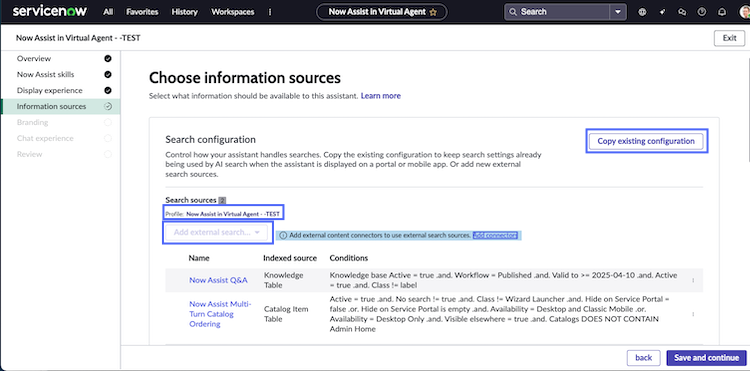Click Copy existing configuration button
Viewport: 750px width, 371px height.
click(646, 141)
